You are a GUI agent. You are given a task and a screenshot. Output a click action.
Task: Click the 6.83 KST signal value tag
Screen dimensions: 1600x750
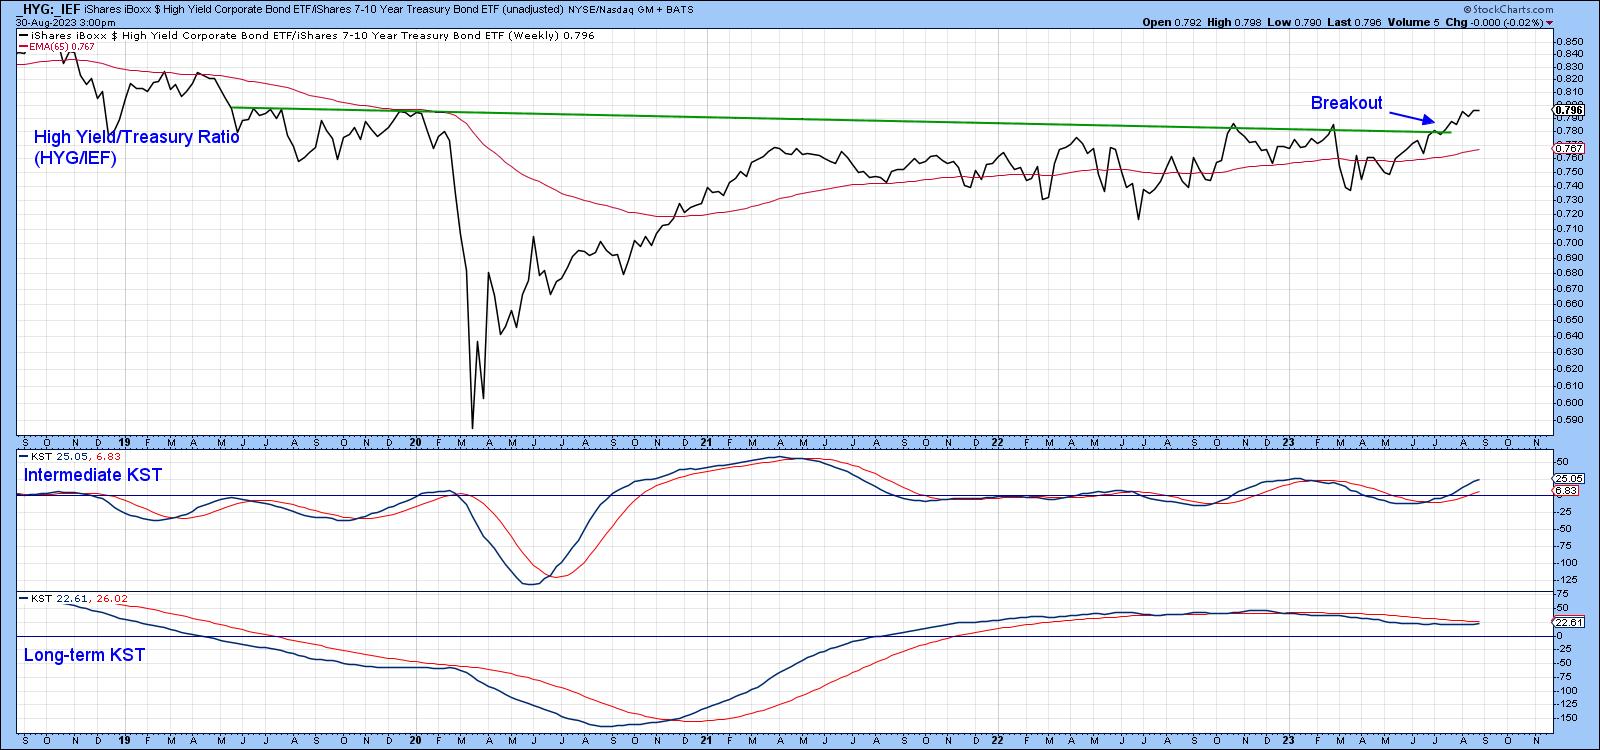point(1569,491)
